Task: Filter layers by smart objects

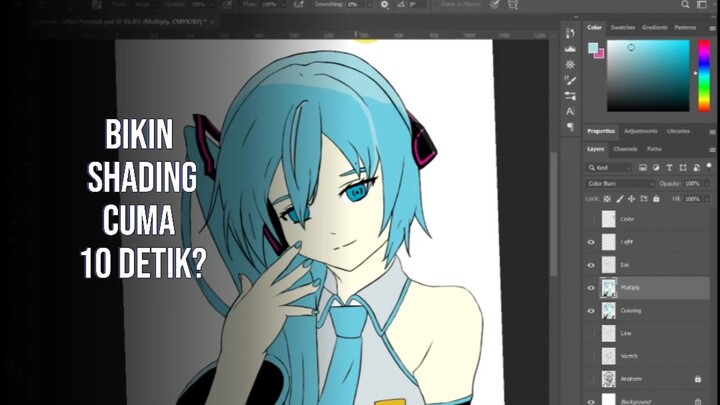Action: point(696,168)
